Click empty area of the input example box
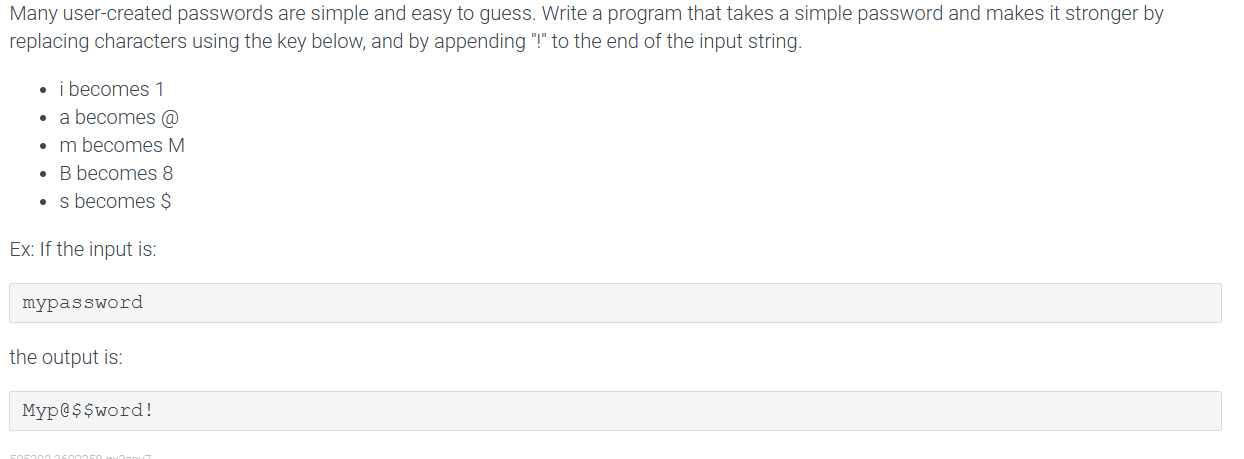The height and width of the screenshot is (459, 1244). 680,302
